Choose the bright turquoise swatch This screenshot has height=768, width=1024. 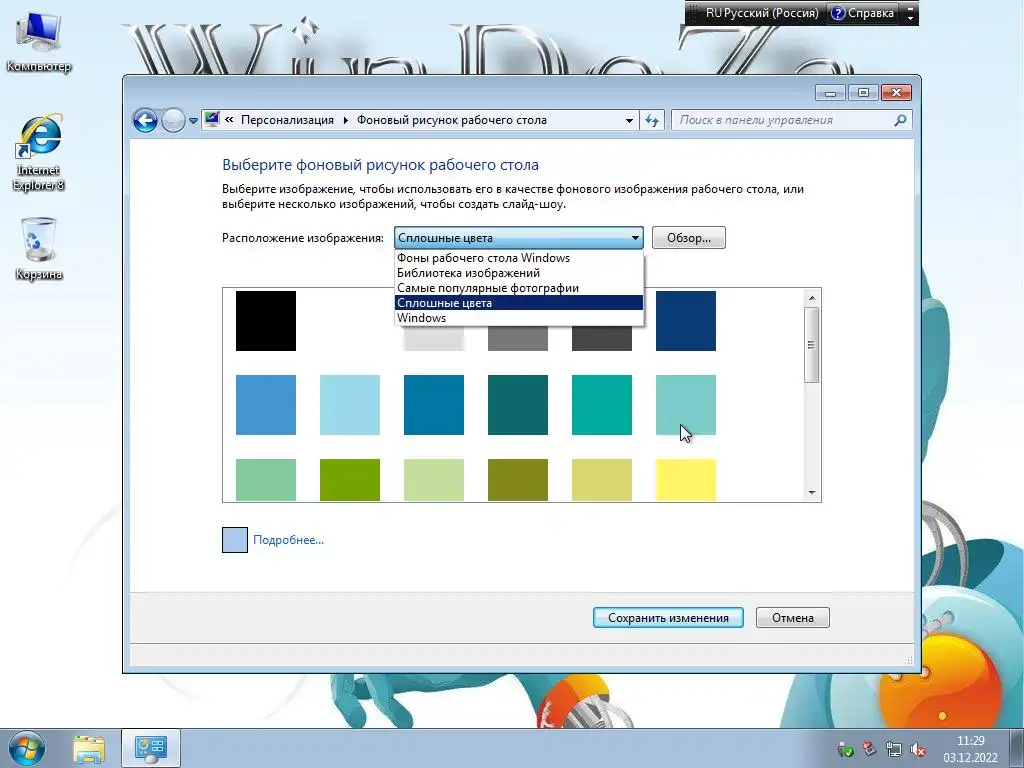pos(601,405)
